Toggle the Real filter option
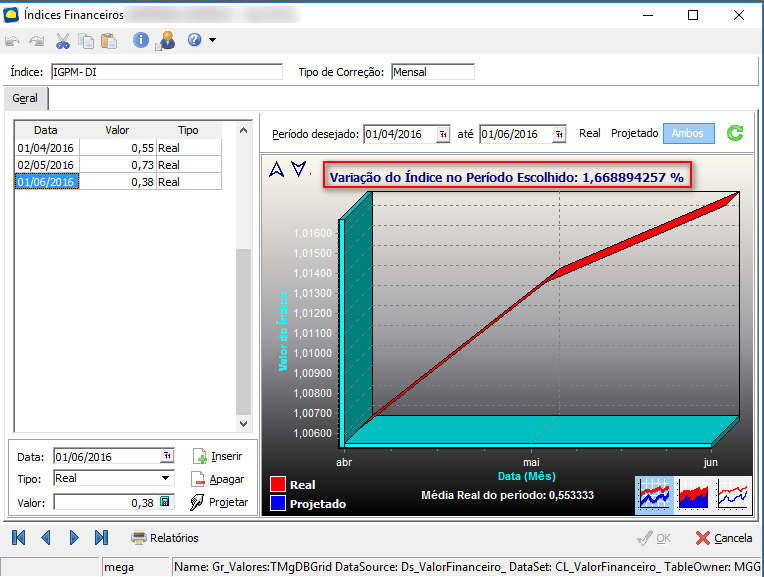Screen dimensions: 764x577 (x=590, y=133)
